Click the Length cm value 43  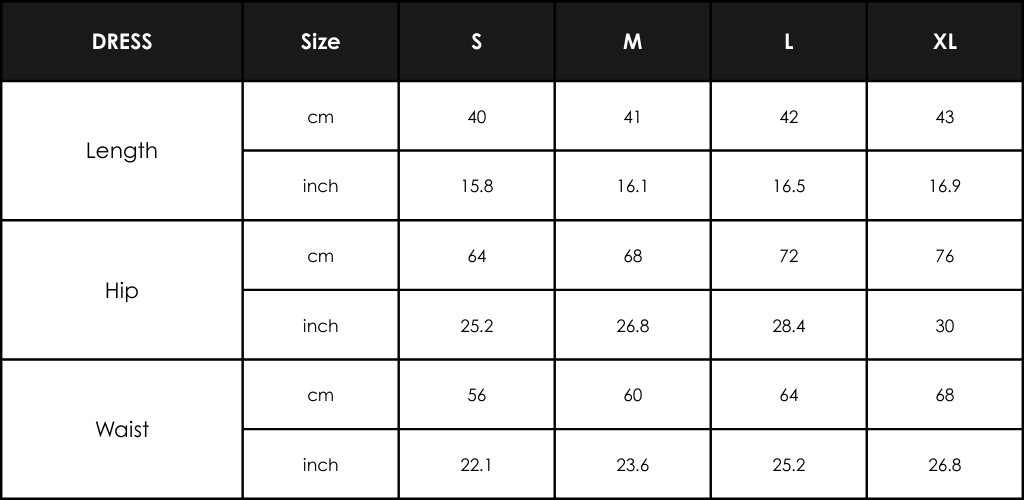pos(945,116)
